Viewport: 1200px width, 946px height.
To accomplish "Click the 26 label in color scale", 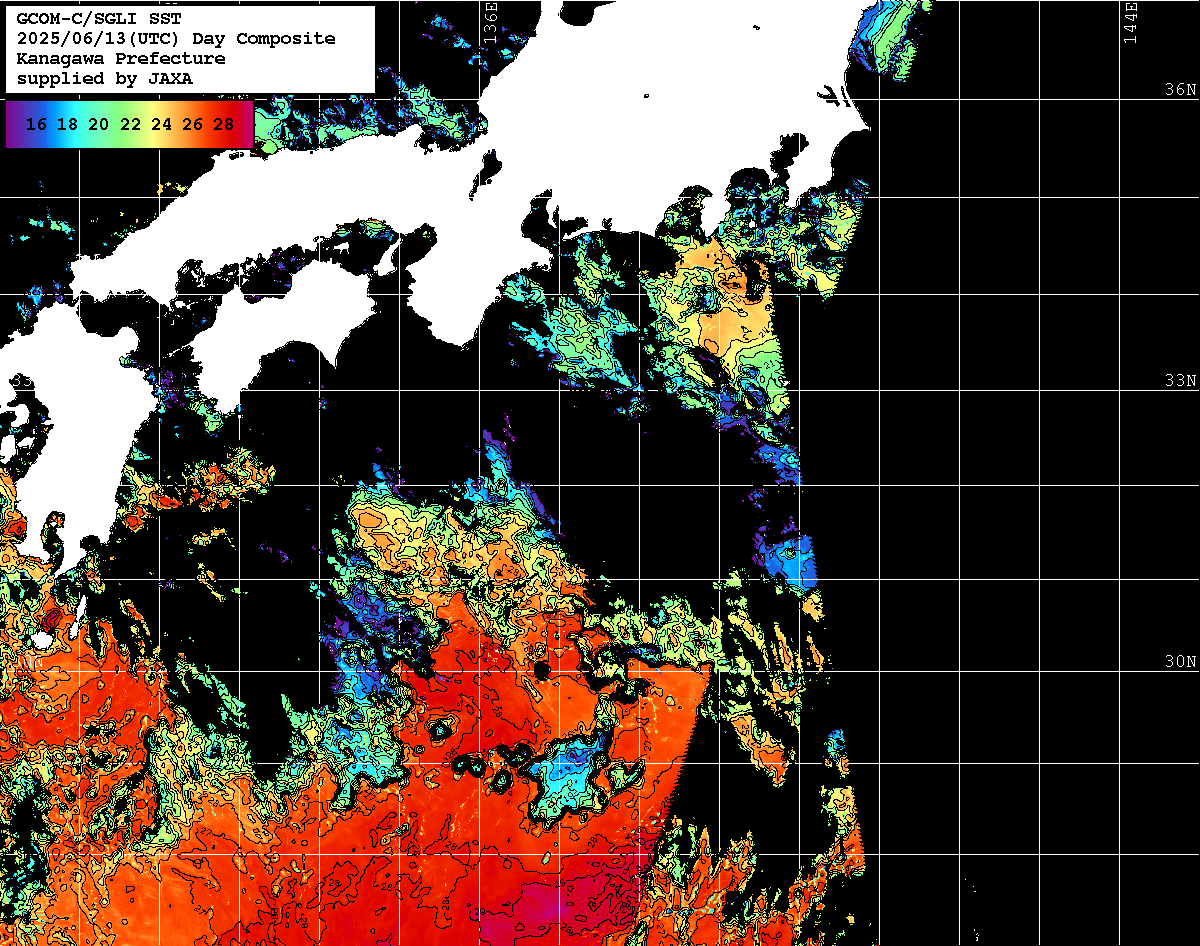I will coord(193,125).
